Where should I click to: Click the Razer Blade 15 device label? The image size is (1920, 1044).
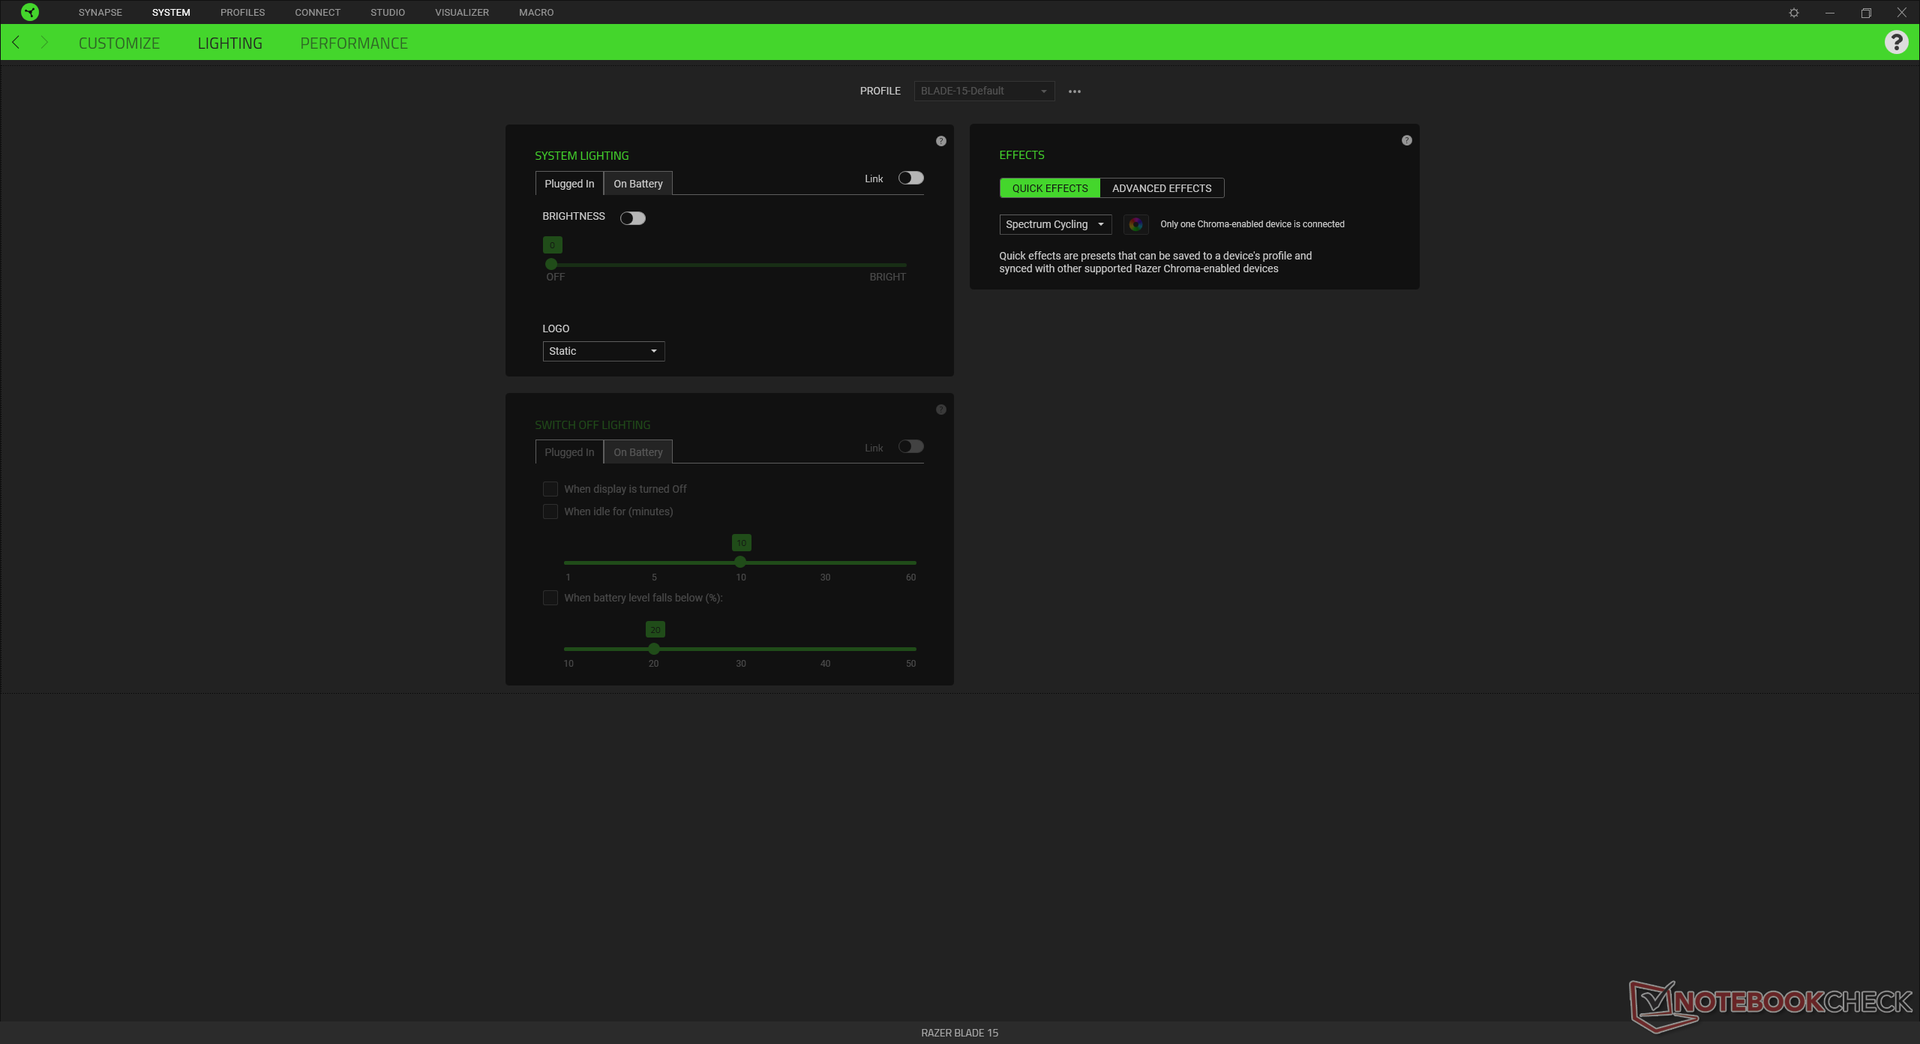960,1033
